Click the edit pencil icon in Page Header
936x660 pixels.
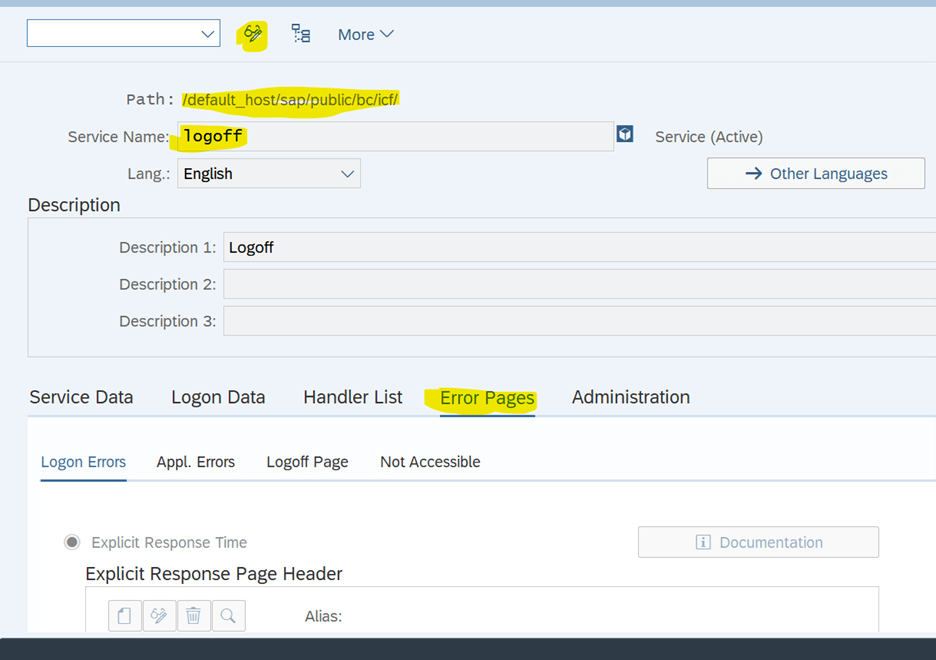tap(159, 615)
